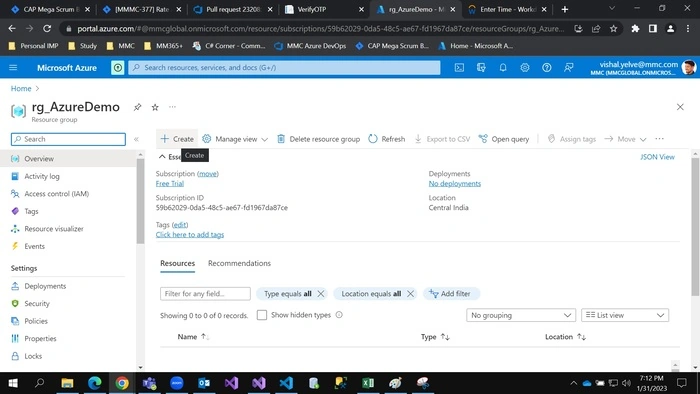Switch to the Recommendations tab
The image size is (700, 394).
(x=239, y=263)
